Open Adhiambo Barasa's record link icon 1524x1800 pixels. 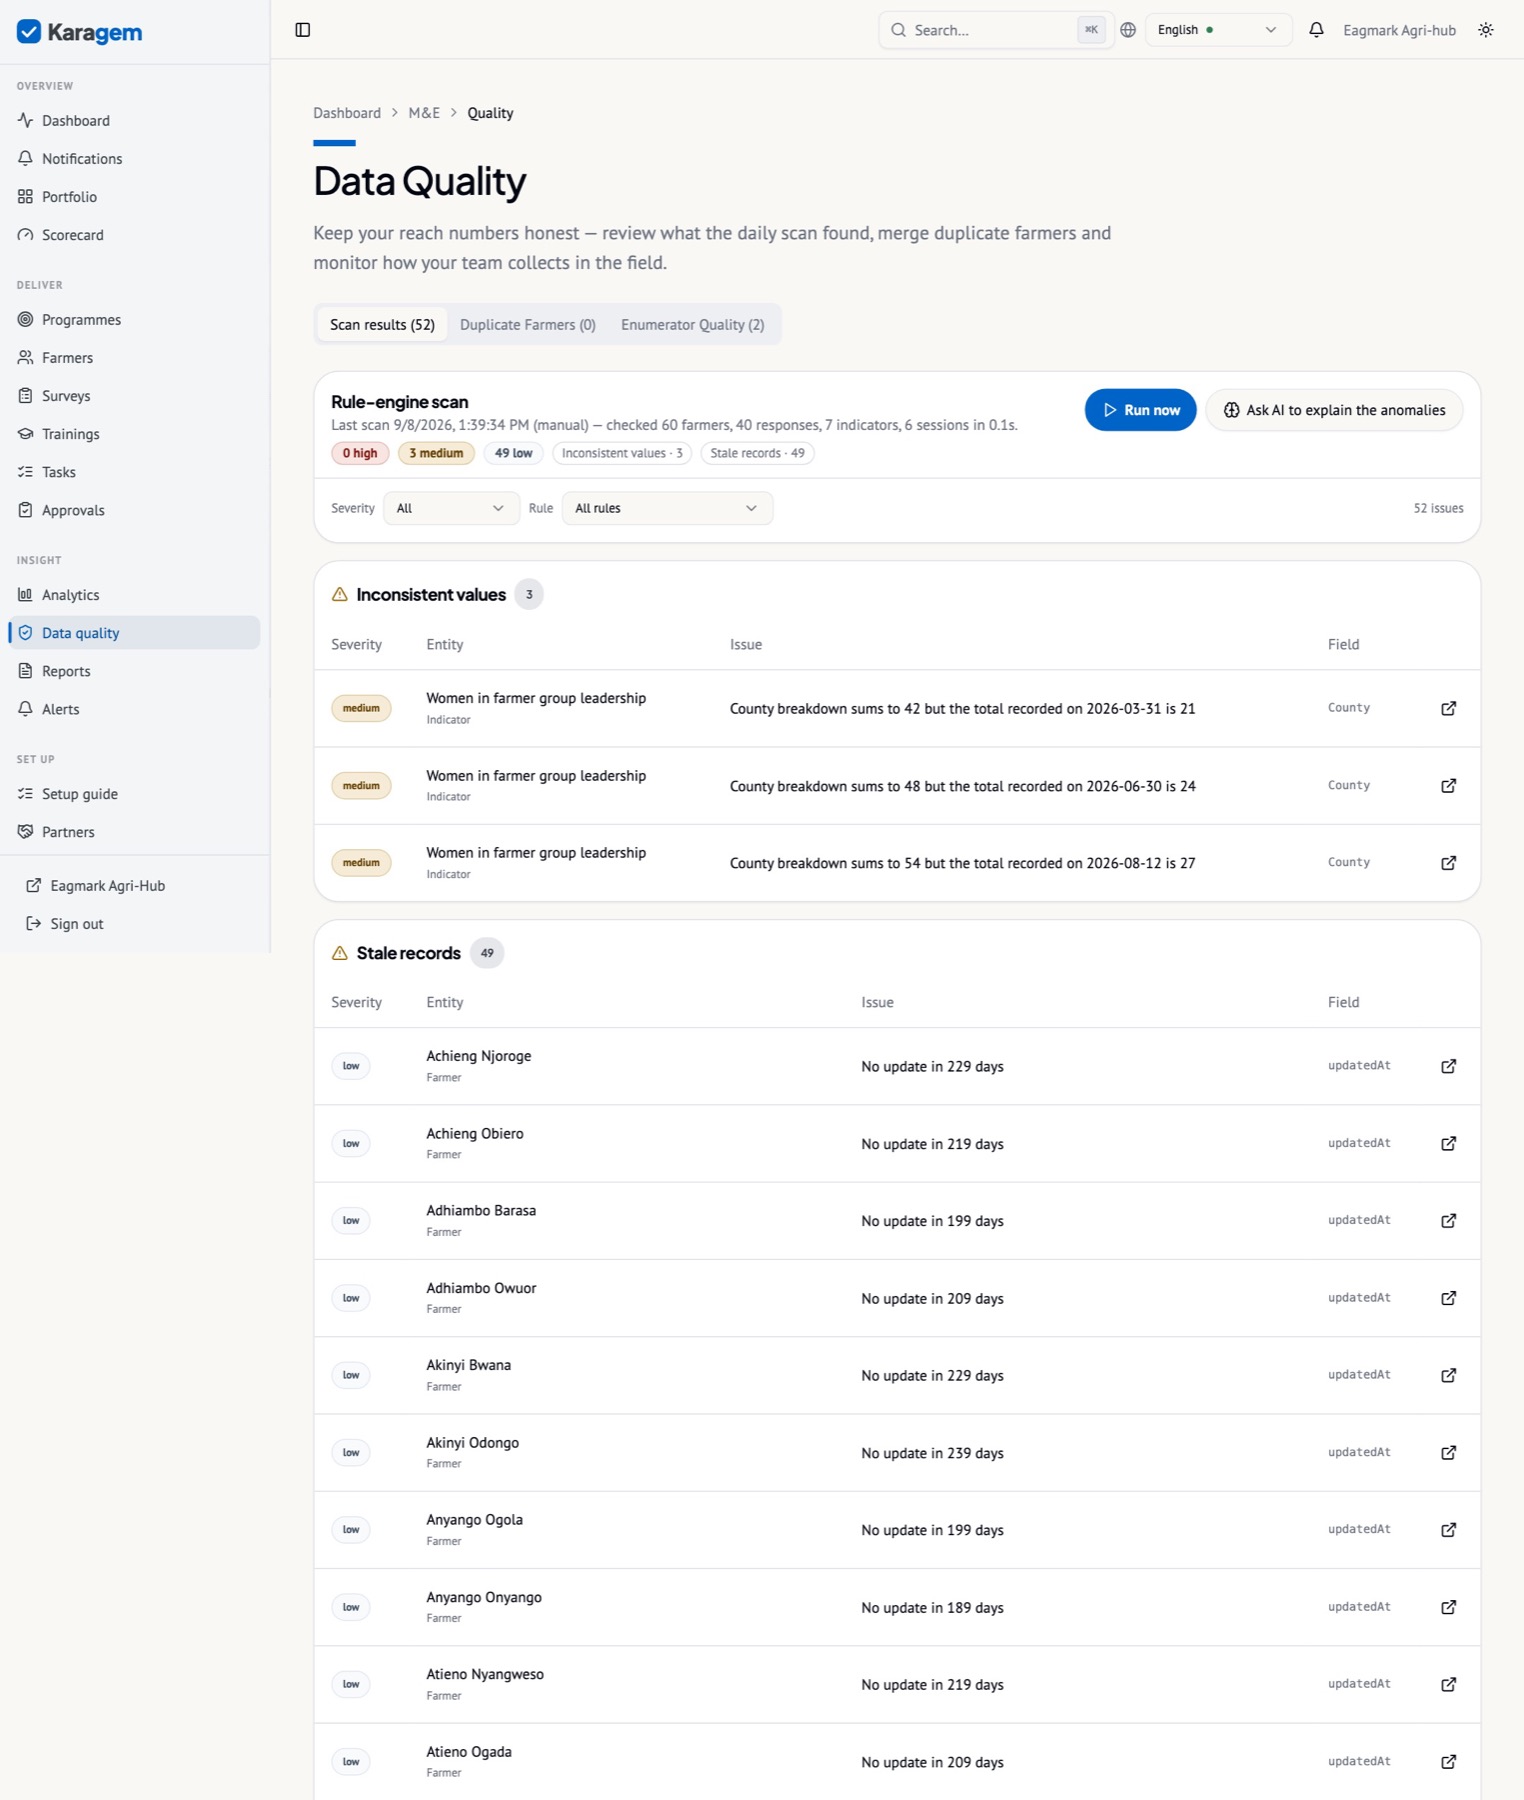click(1448, 1221)
